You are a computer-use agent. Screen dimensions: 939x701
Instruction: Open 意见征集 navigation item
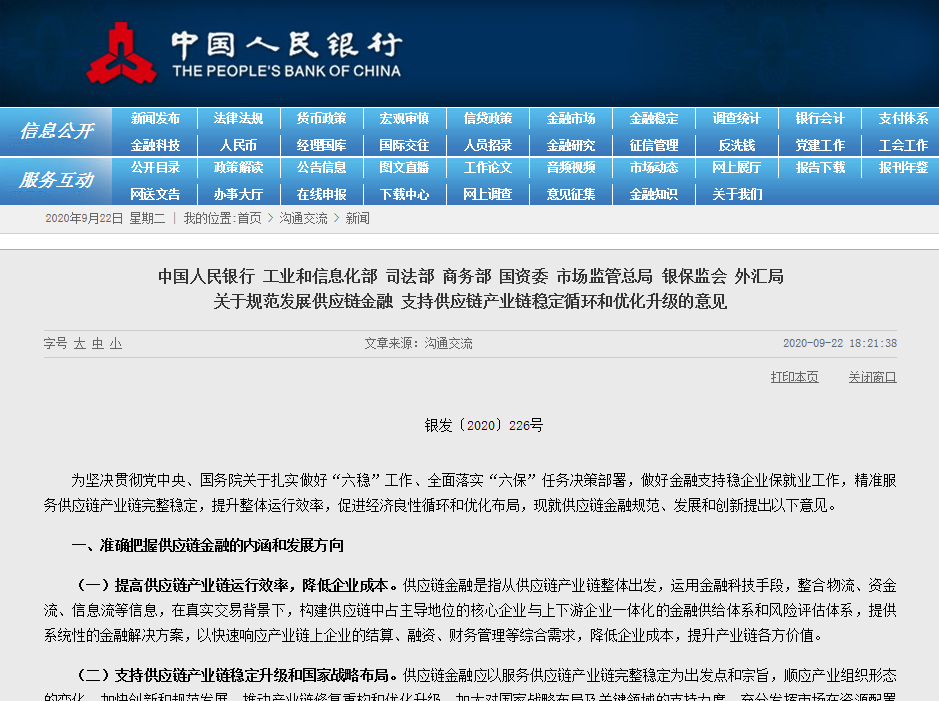point(571,195)
